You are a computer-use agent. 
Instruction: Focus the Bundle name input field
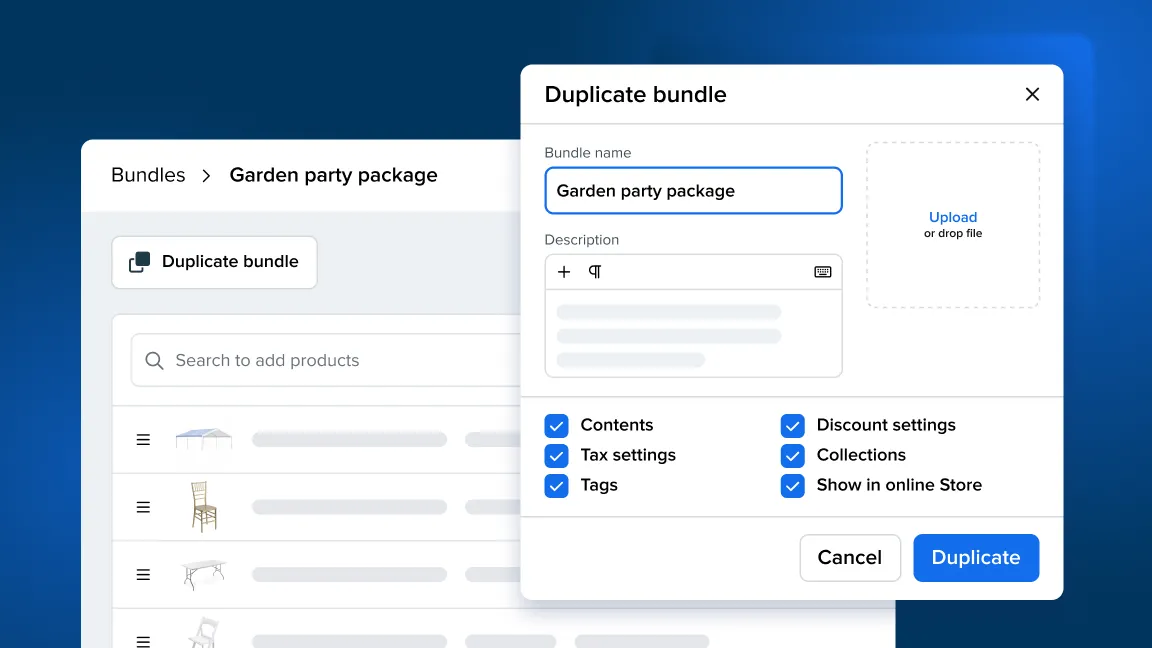tap(693, 191)
